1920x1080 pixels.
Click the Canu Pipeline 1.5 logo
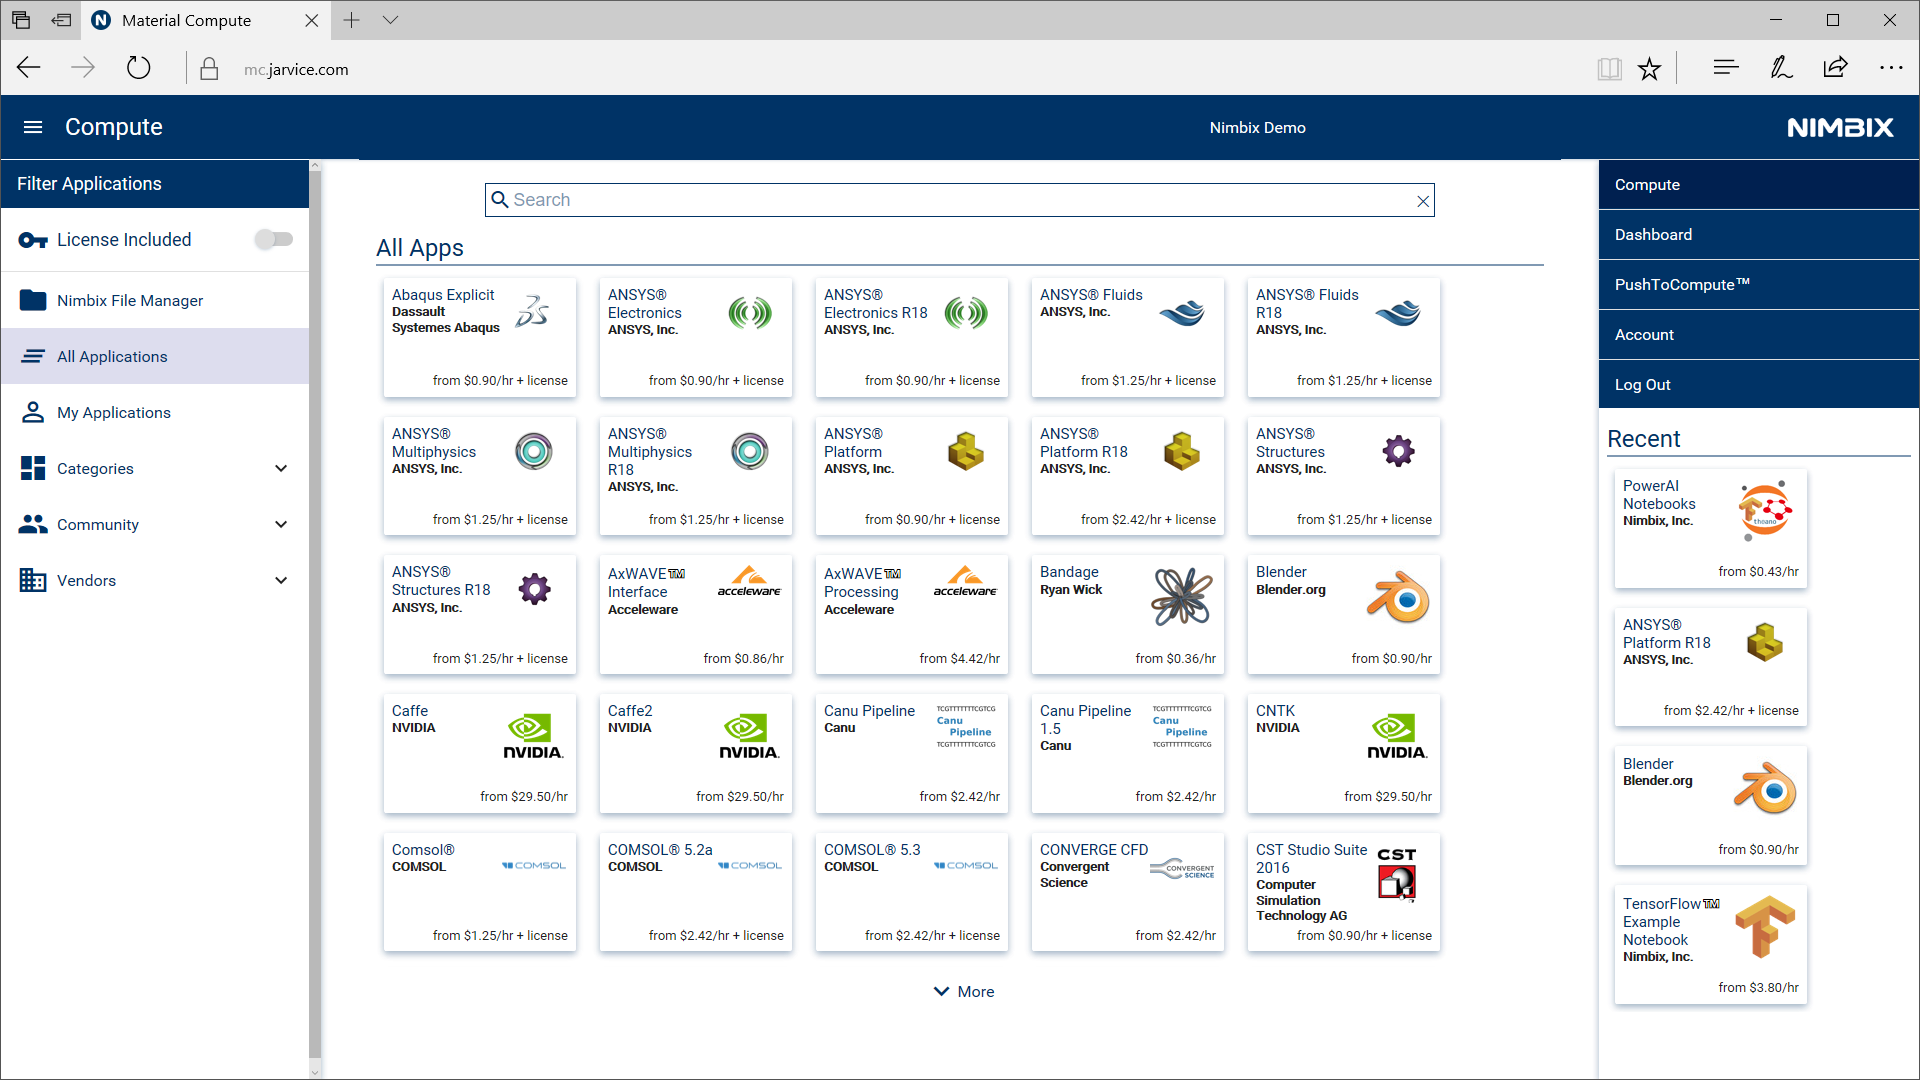[x=1182, y=726]
